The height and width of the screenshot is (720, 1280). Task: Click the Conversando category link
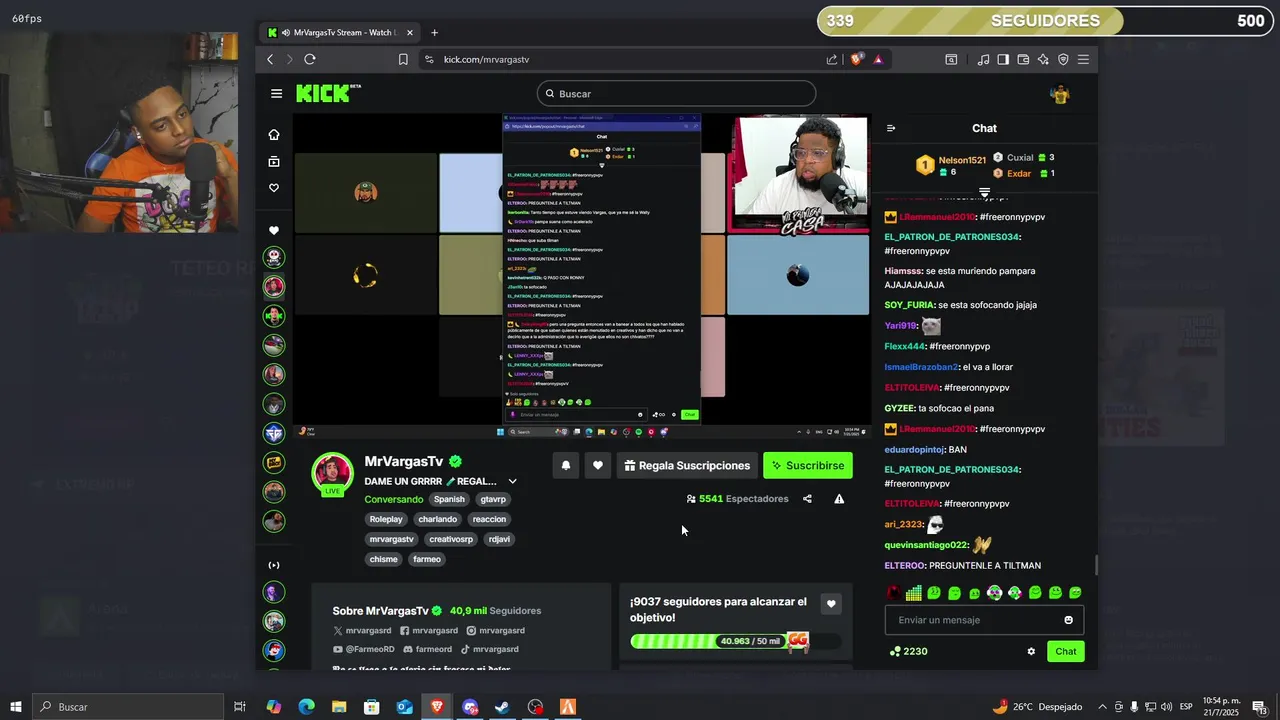(393, 499)
